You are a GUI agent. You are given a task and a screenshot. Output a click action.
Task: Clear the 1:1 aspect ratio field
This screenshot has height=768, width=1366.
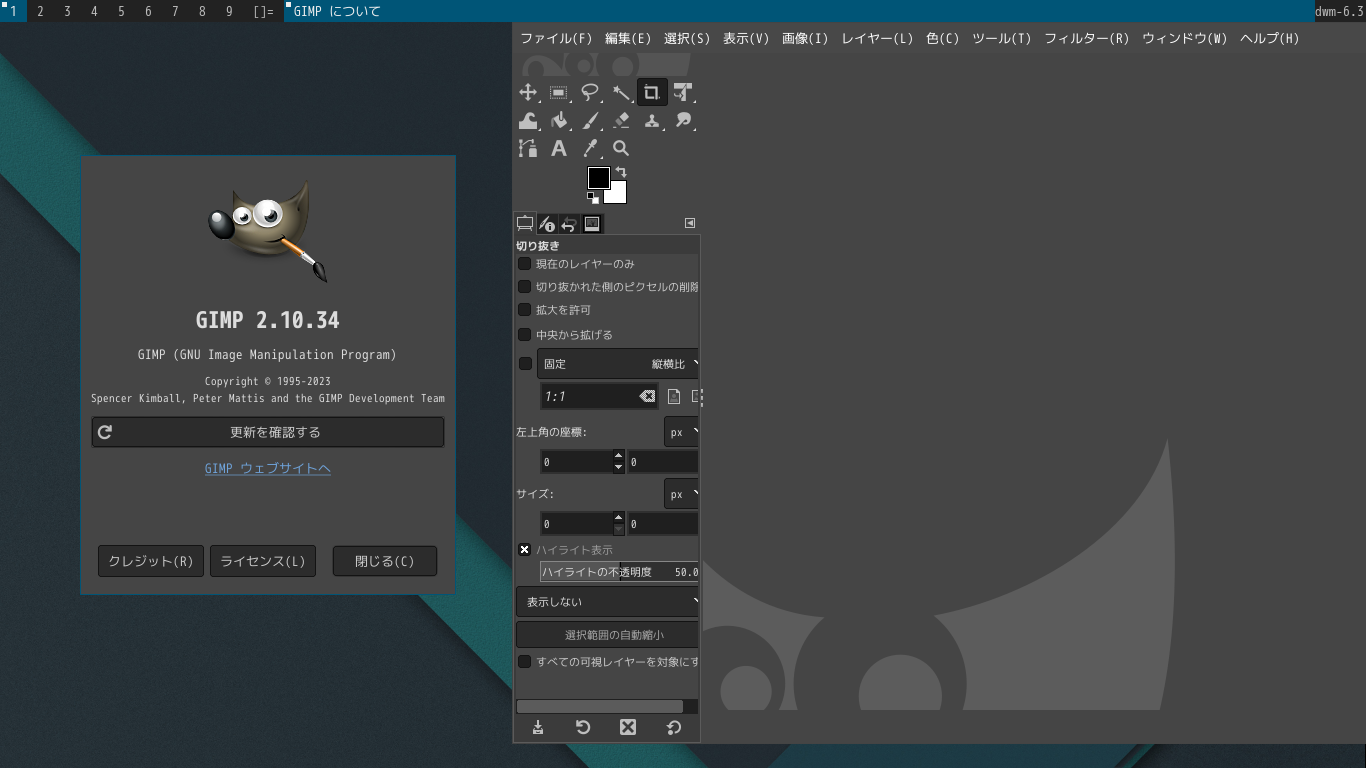pos(647,396)
